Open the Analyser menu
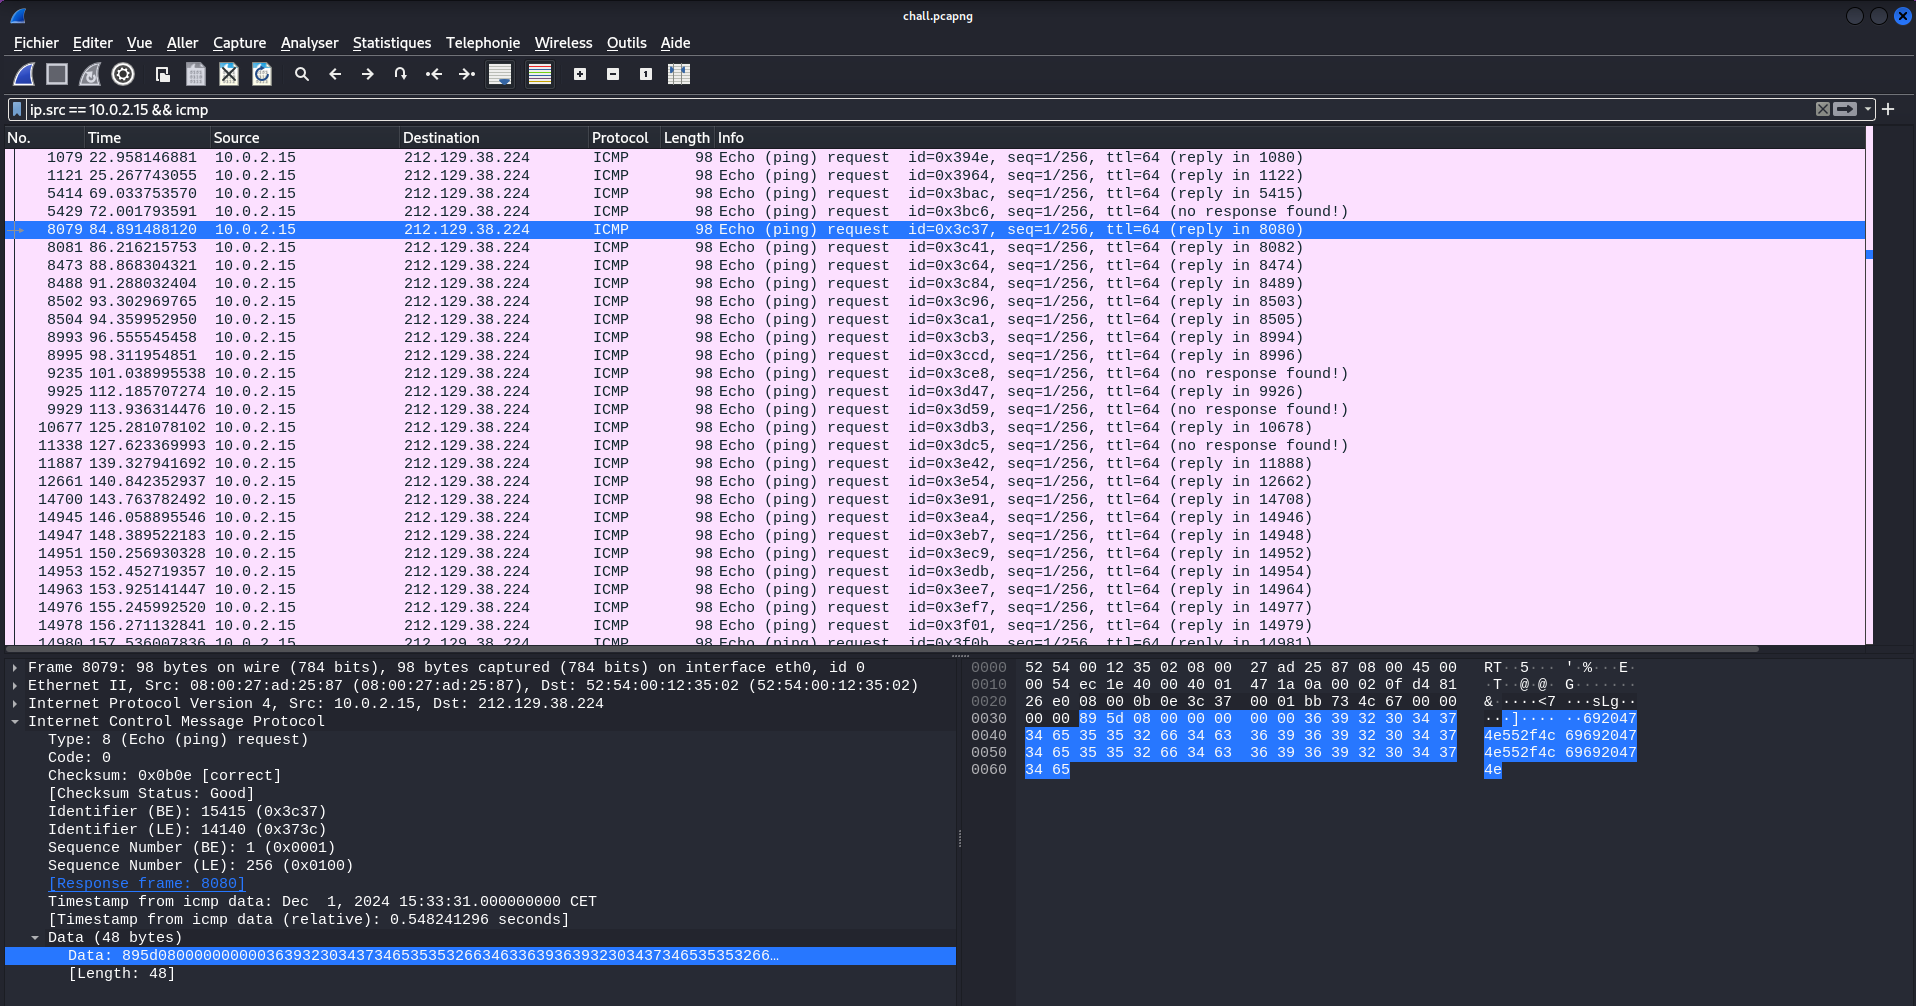The image size is (1916, 1006). [310, 43]
